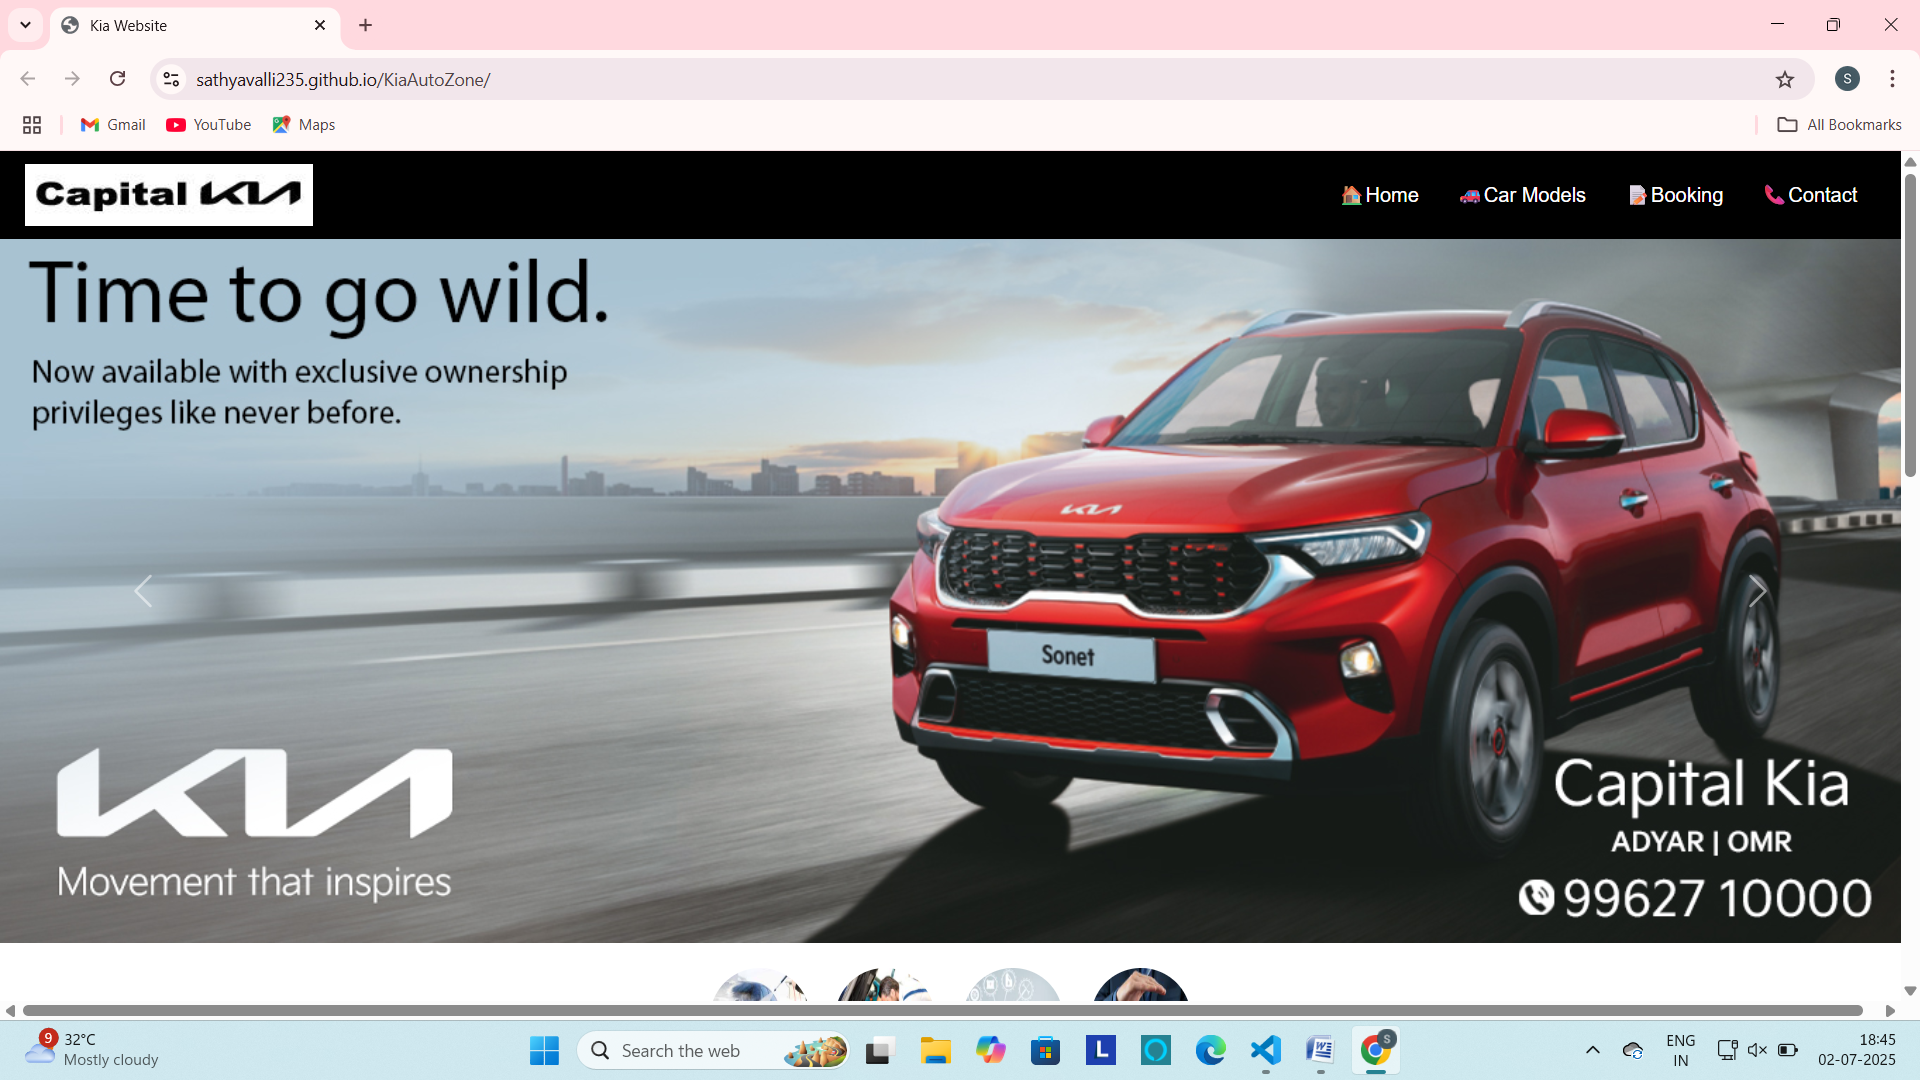Switch to Microsoft Word in the taskbar

pos(1320,1051)
